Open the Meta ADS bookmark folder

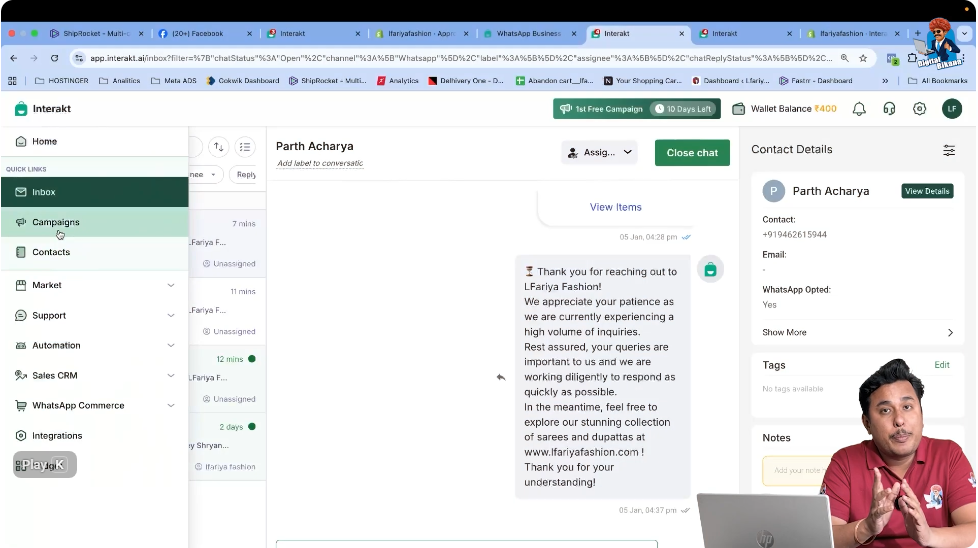(174, 80)
